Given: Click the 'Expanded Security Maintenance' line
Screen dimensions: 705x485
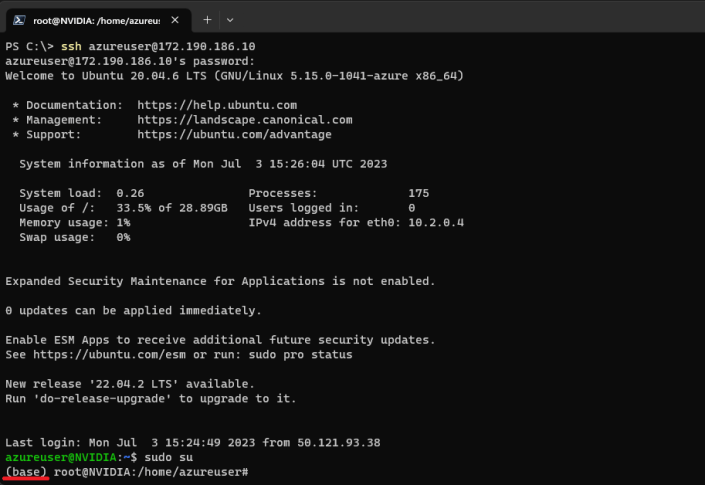Looking at the screenshot, I should point(220,281).
